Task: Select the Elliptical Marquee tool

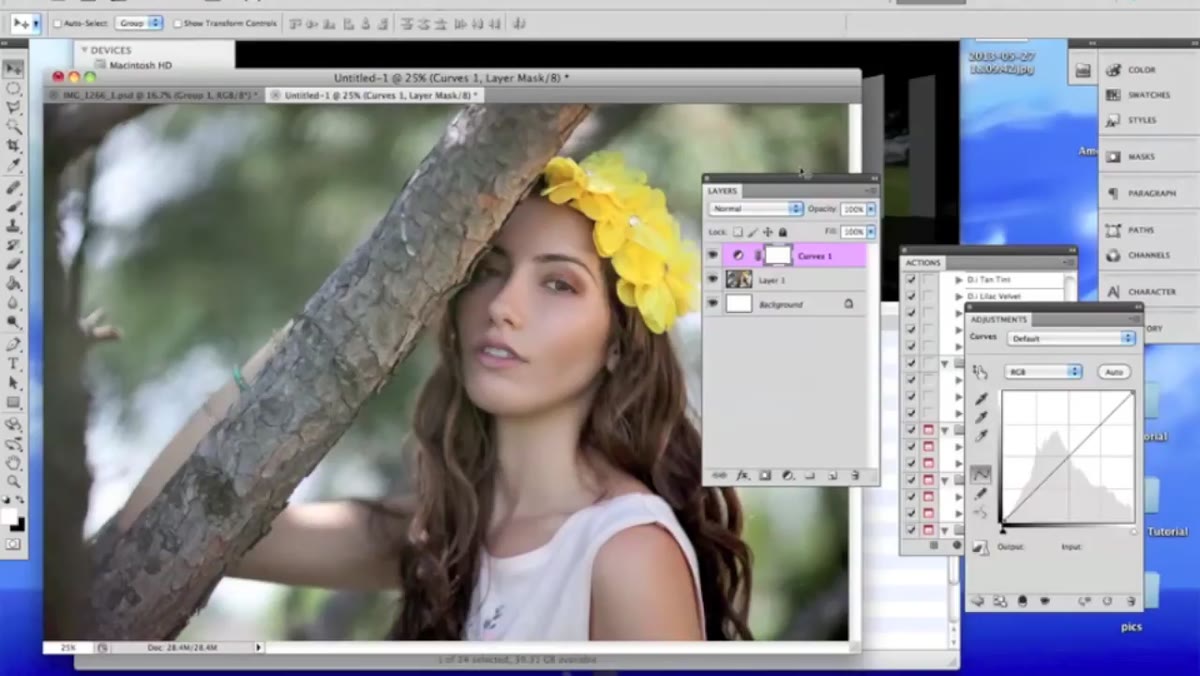Action: pos(13,88)
